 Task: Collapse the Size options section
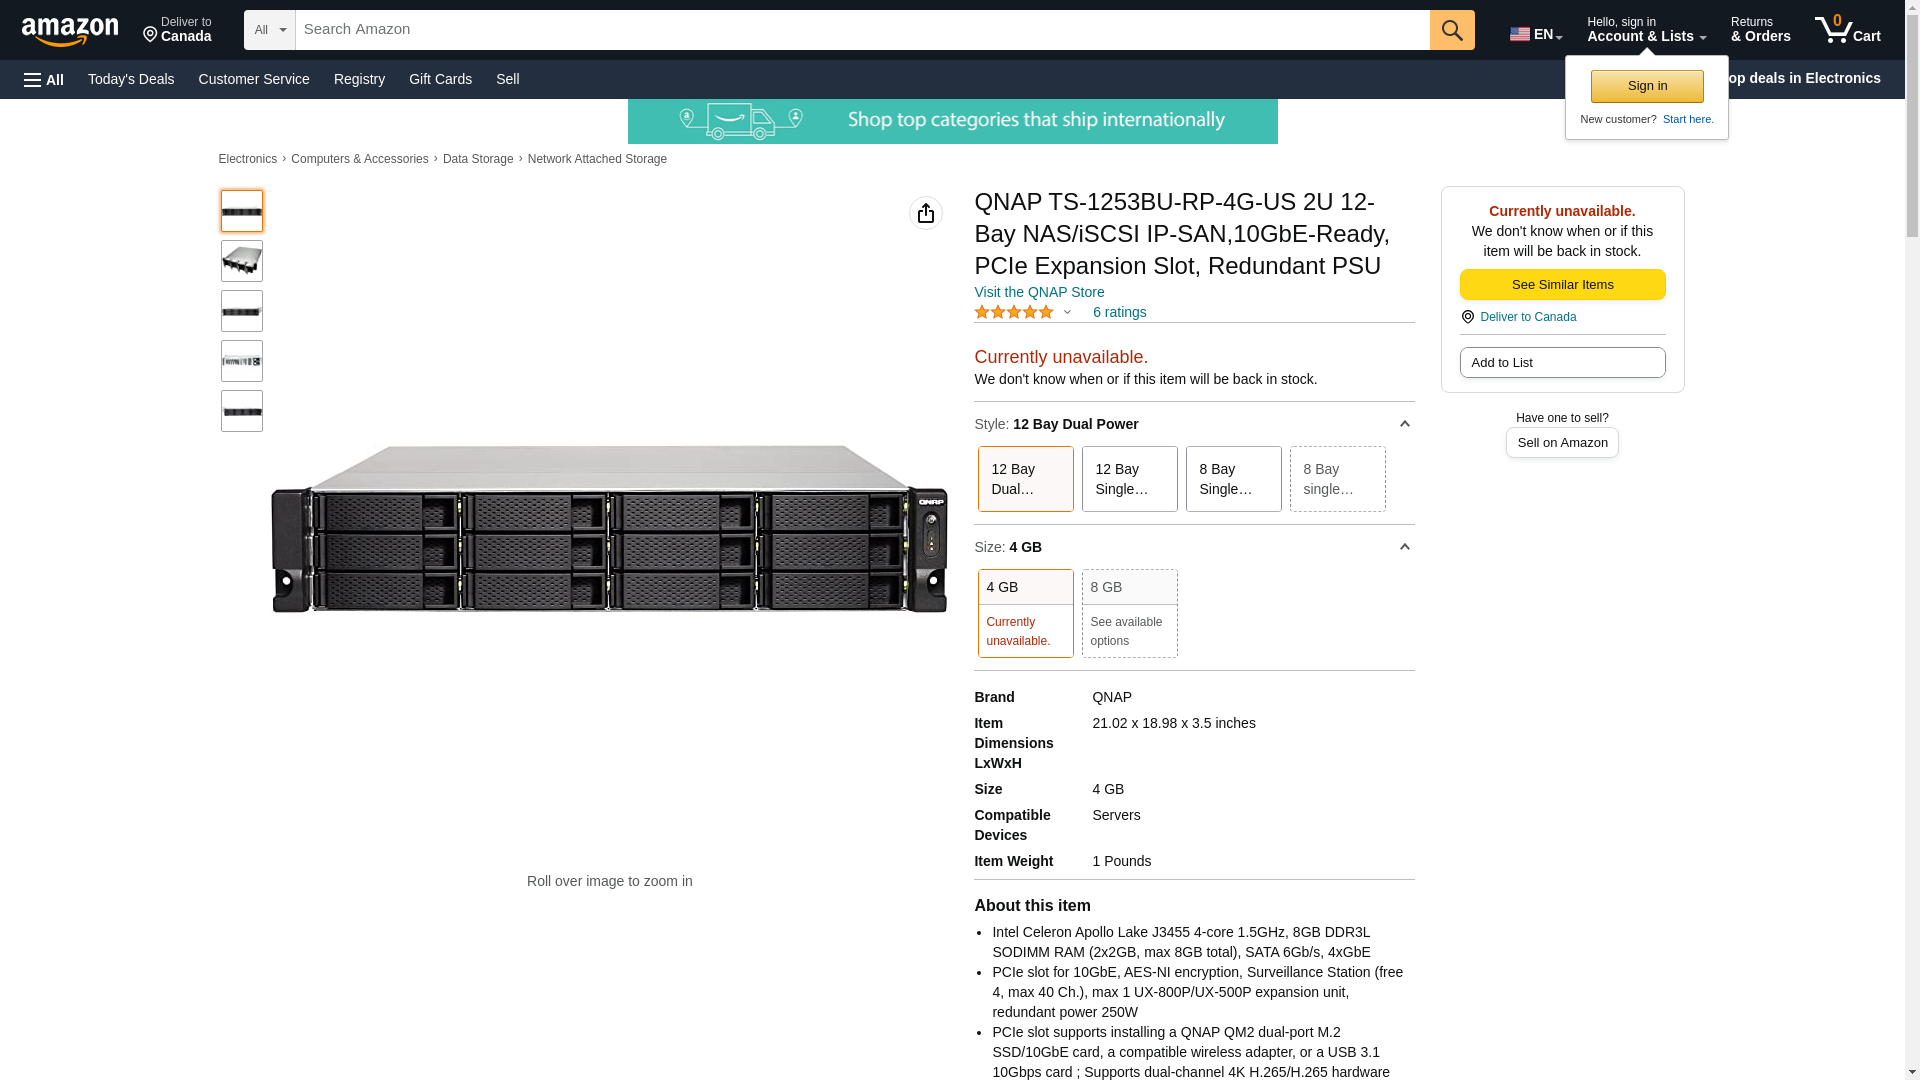1404,548
